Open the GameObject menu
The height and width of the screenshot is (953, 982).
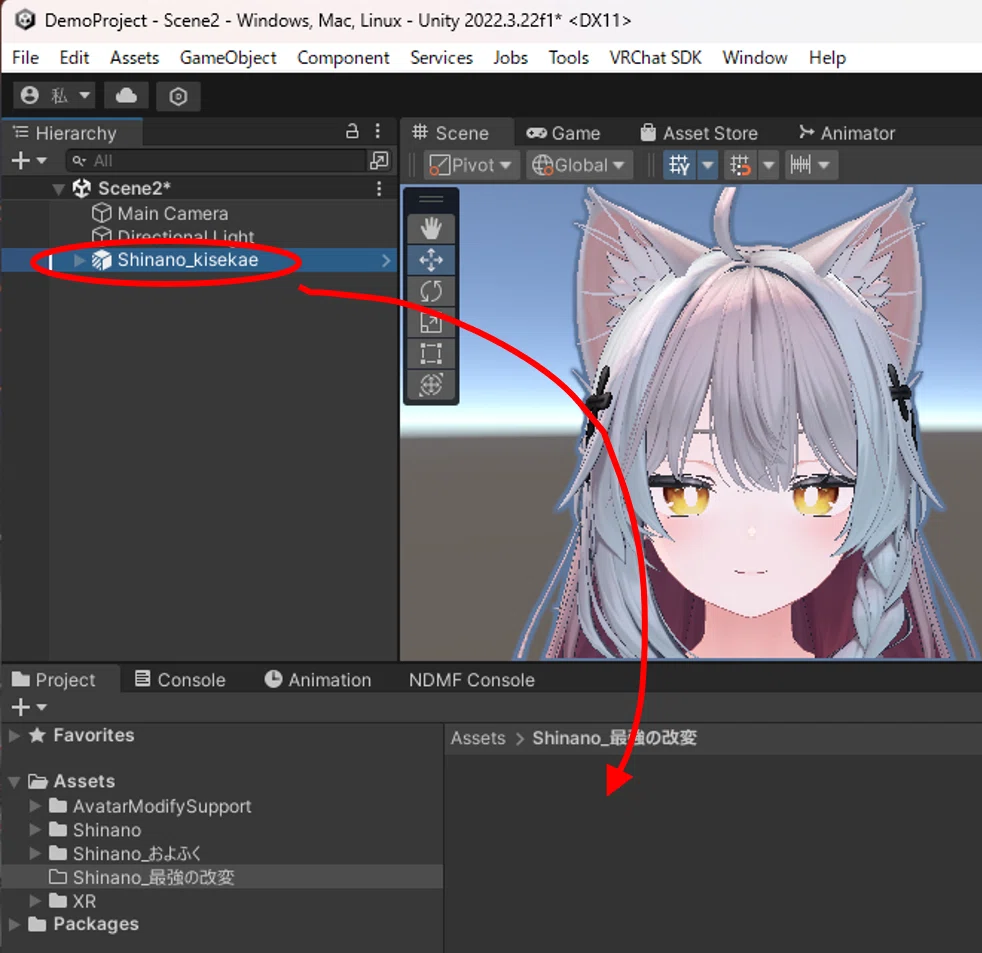point(228,58)
